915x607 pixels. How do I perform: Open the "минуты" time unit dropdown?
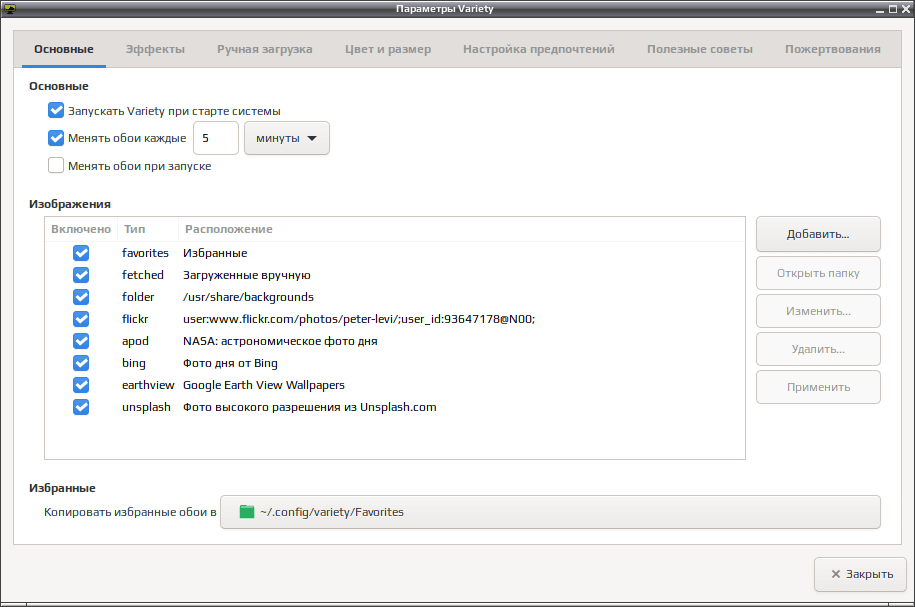(287, 138)
